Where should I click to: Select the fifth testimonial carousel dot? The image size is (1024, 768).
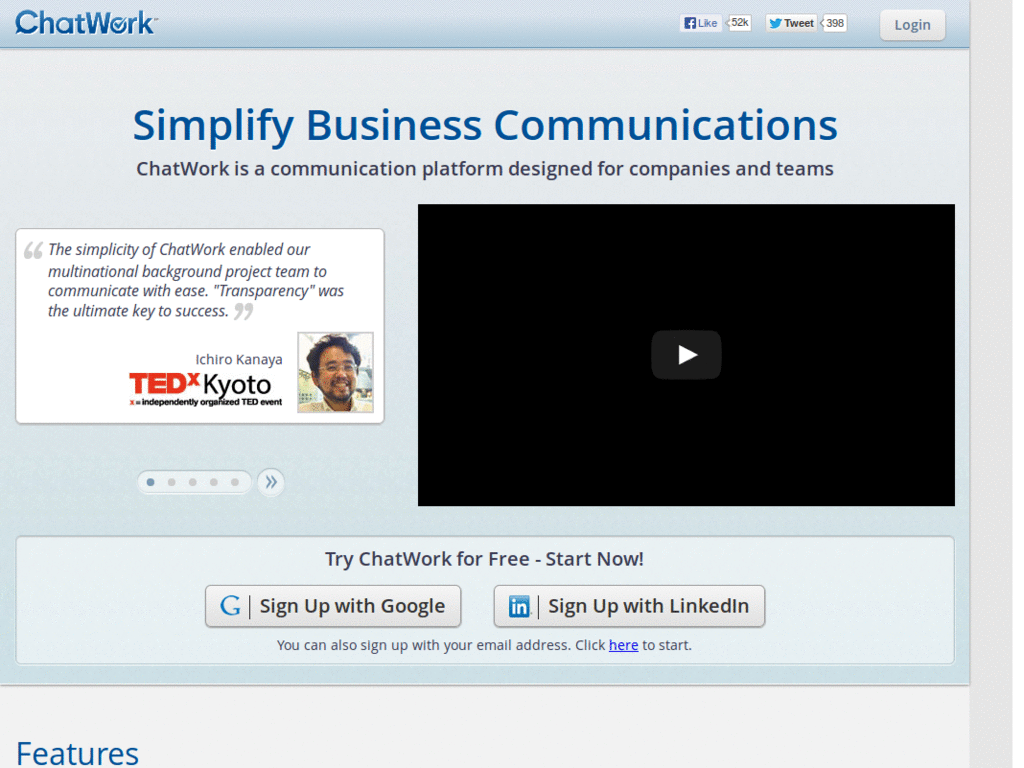[x=234, y=482]
